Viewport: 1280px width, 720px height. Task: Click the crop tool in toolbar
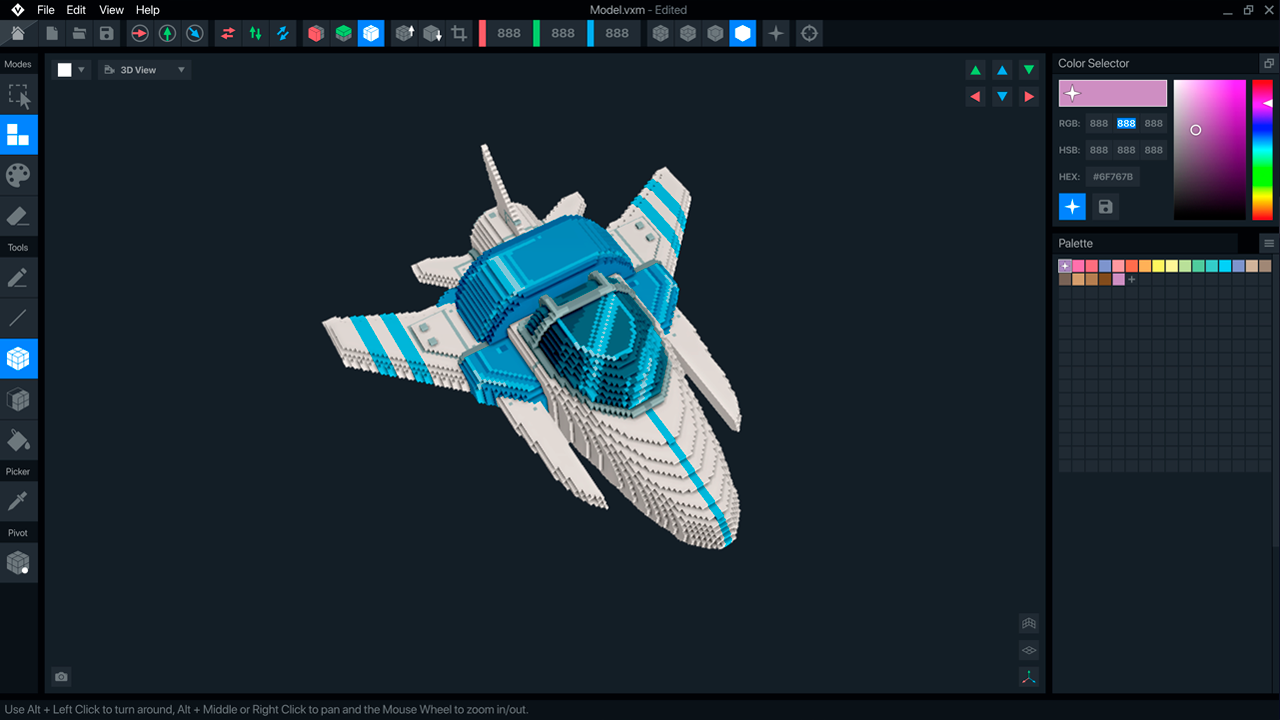[x=459, y=33]
